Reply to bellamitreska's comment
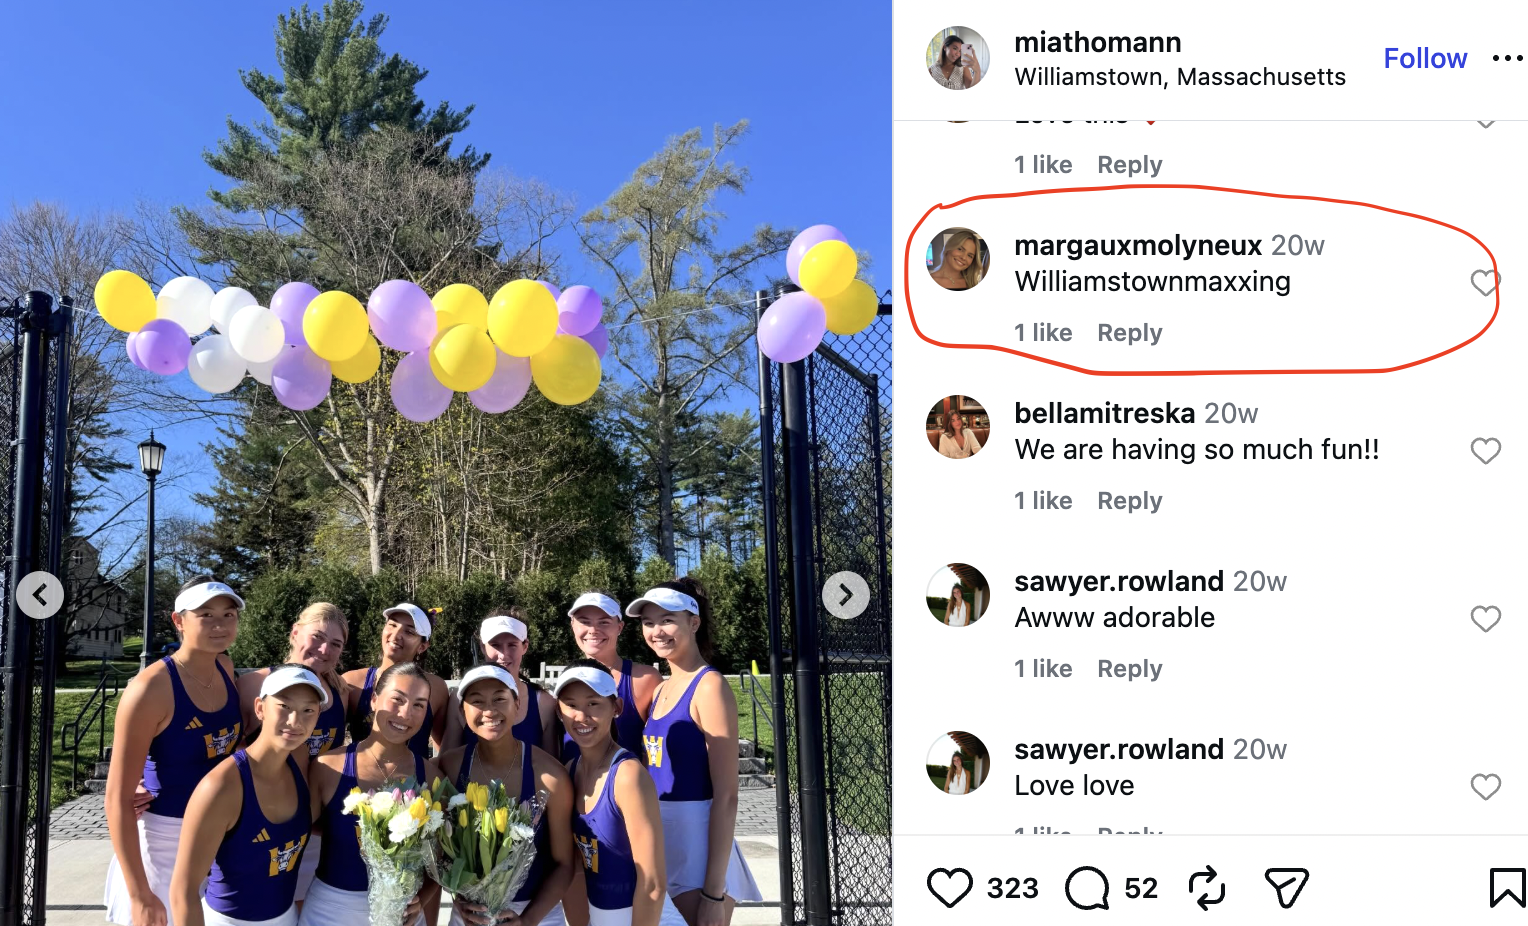This screenshot has width=1528, height=926. click(x=1130, y=501)
